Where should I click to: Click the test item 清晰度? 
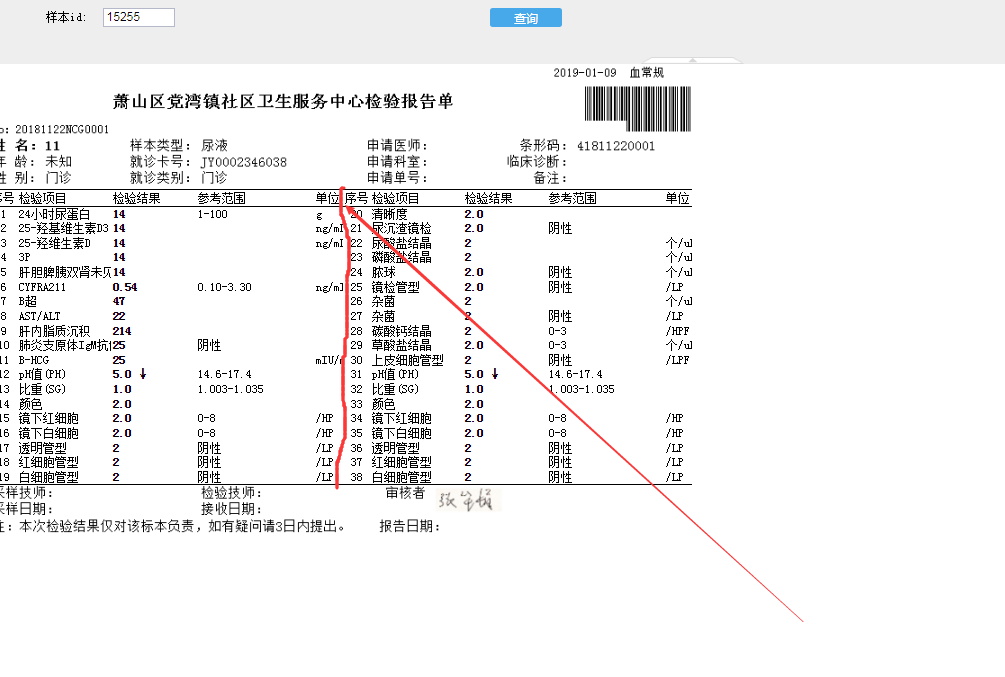[389, 214]
